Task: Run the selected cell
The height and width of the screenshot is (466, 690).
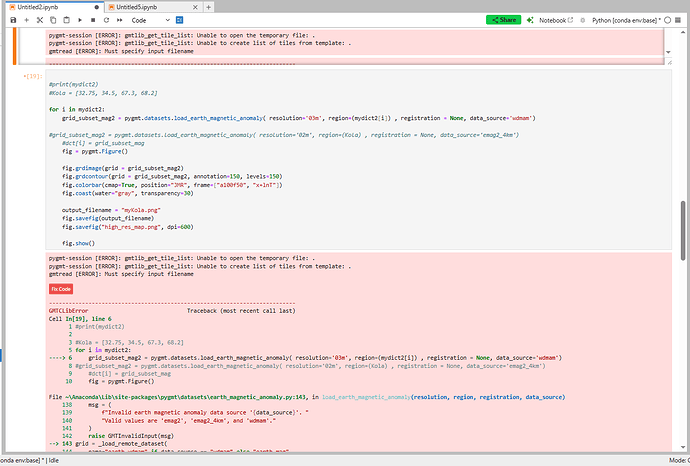Action: coord(79,20)
